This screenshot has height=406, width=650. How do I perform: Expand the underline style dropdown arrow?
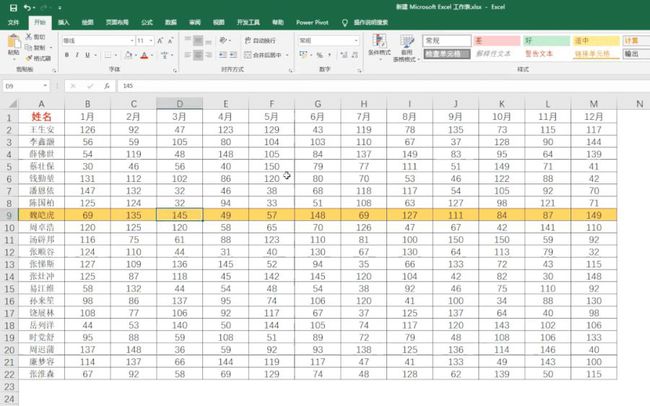(x=95, y=55)
